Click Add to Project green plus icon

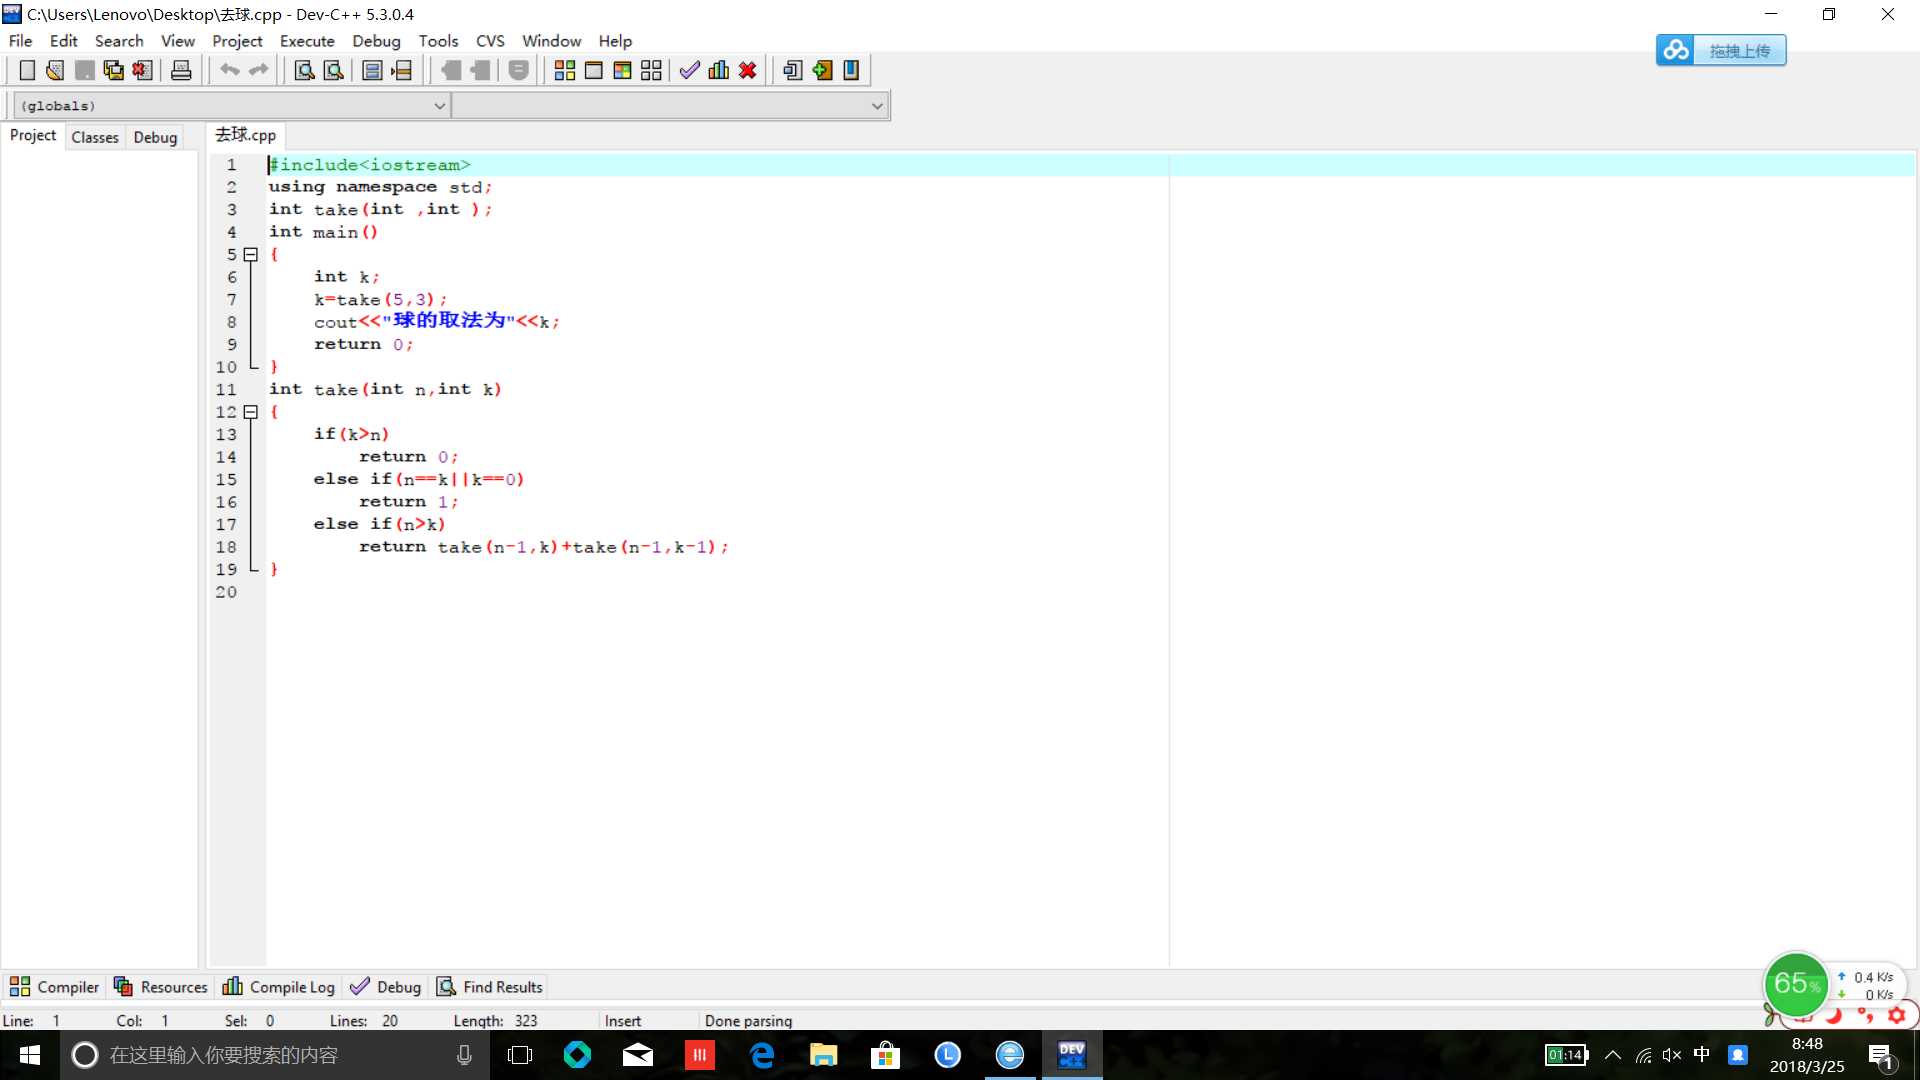click(x=822, y=70)
